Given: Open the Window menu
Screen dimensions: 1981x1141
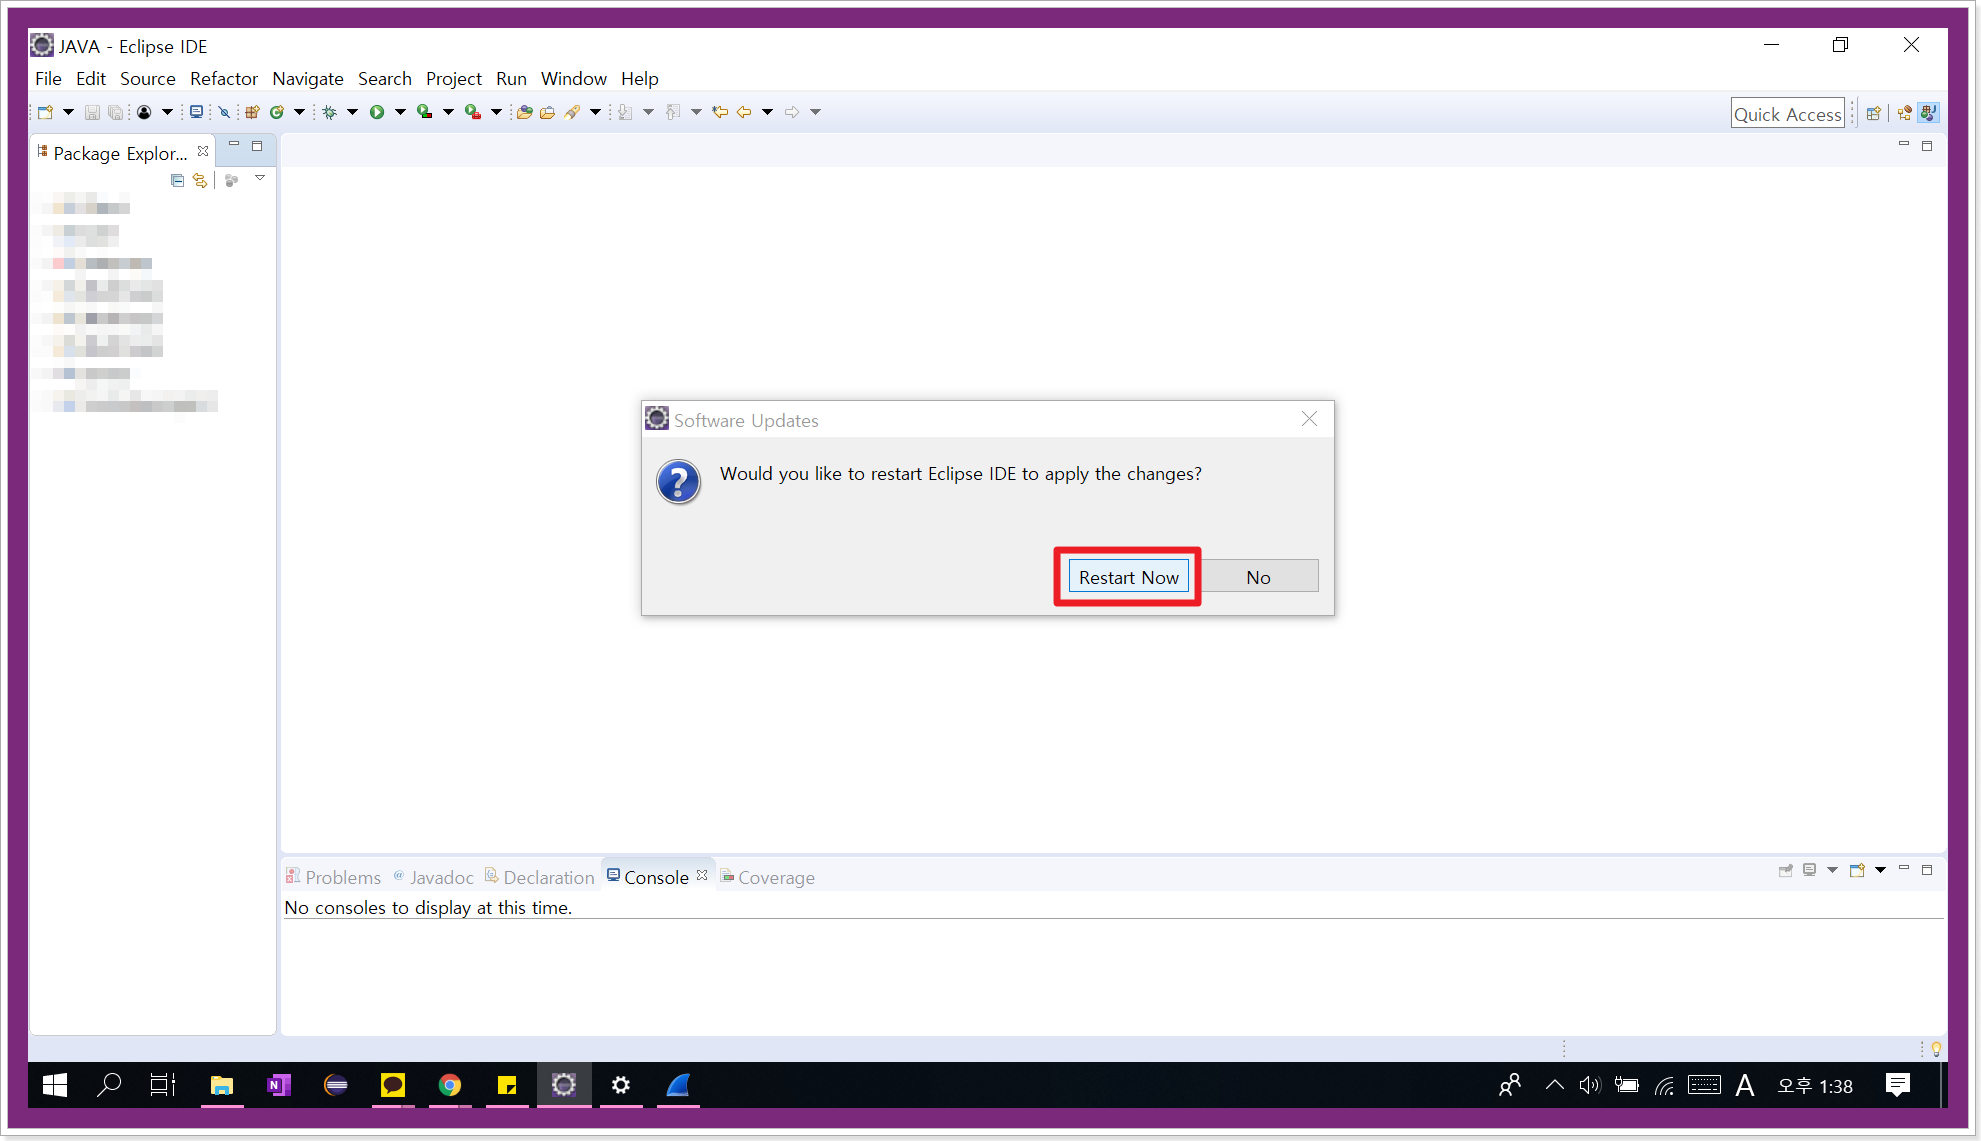Looking at the screenshot, I should click(x=573, y=78).
